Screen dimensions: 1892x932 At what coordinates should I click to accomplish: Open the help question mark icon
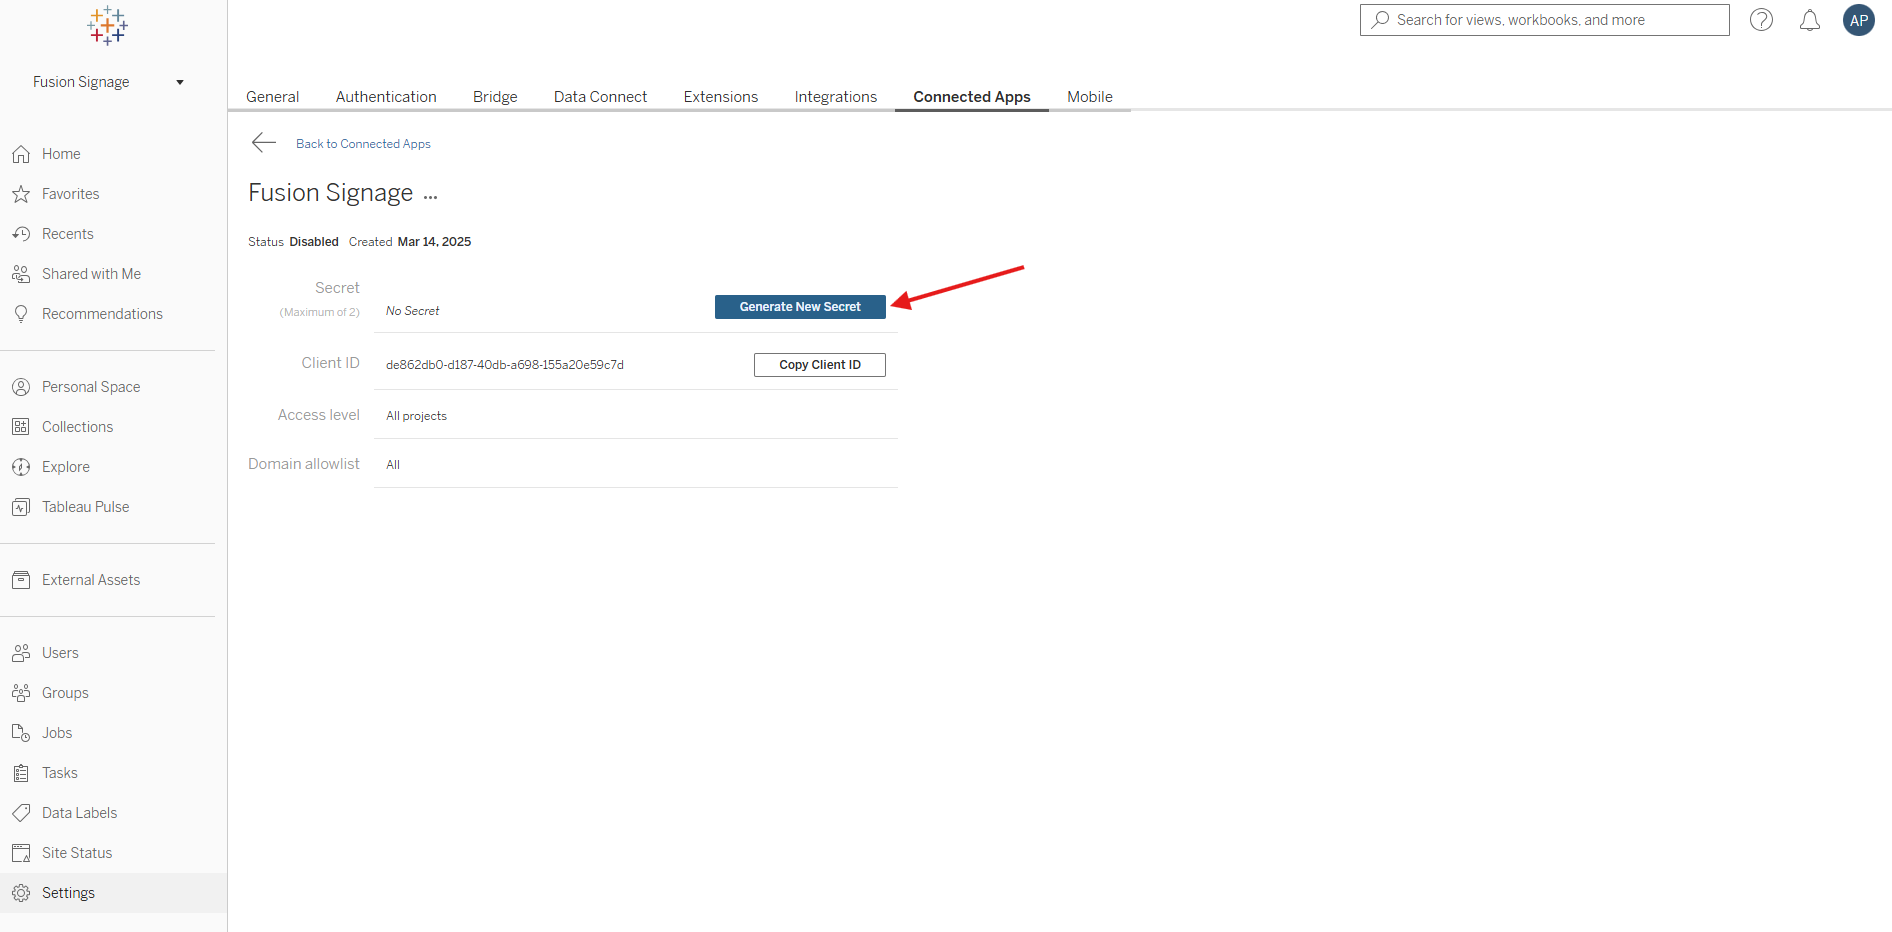pyautogui.click(x=1762, y=20)
